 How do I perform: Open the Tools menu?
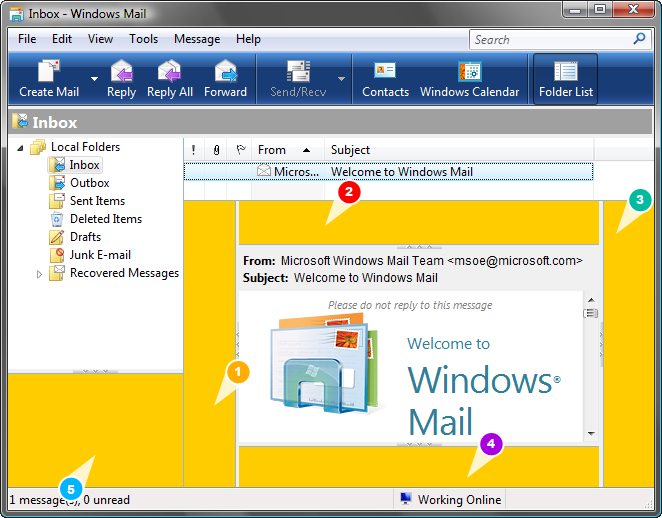(x=144, y=39)
